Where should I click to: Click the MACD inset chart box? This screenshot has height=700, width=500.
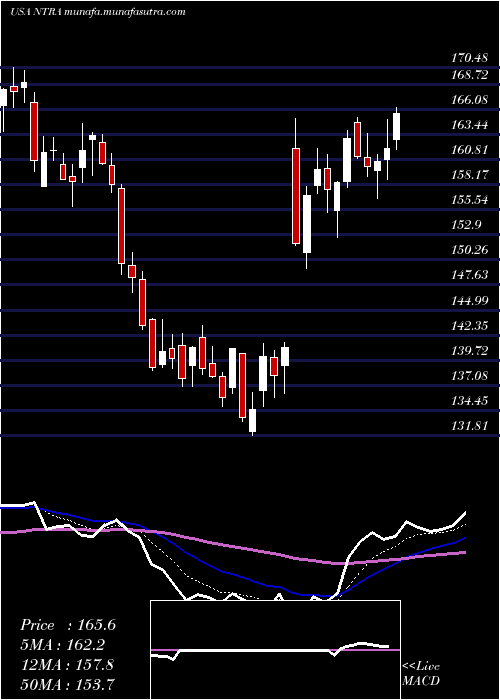click(x=275, y=650)
